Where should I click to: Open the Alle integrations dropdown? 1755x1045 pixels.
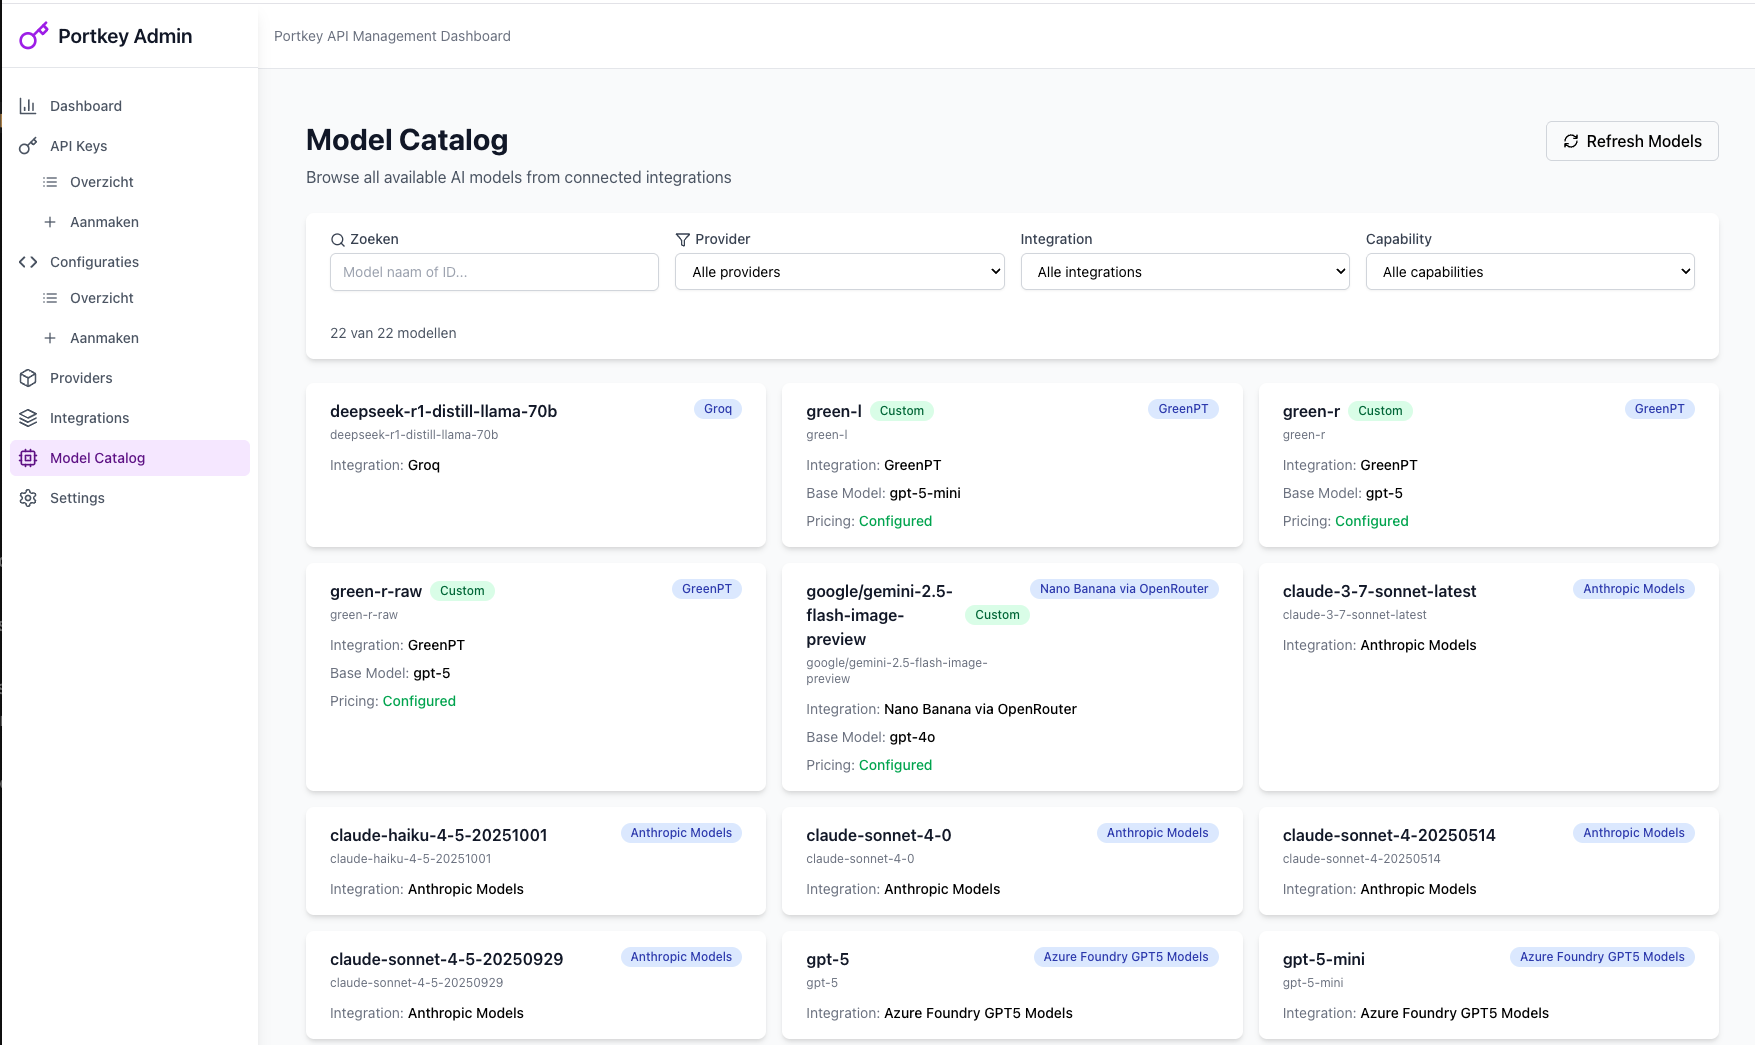1184,272
